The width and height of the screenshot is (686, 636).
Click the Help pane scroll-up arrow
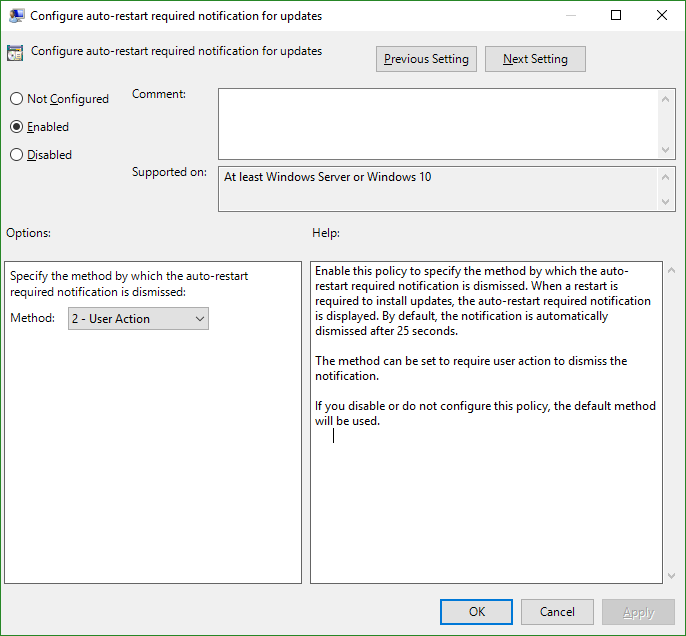[671, 270]
